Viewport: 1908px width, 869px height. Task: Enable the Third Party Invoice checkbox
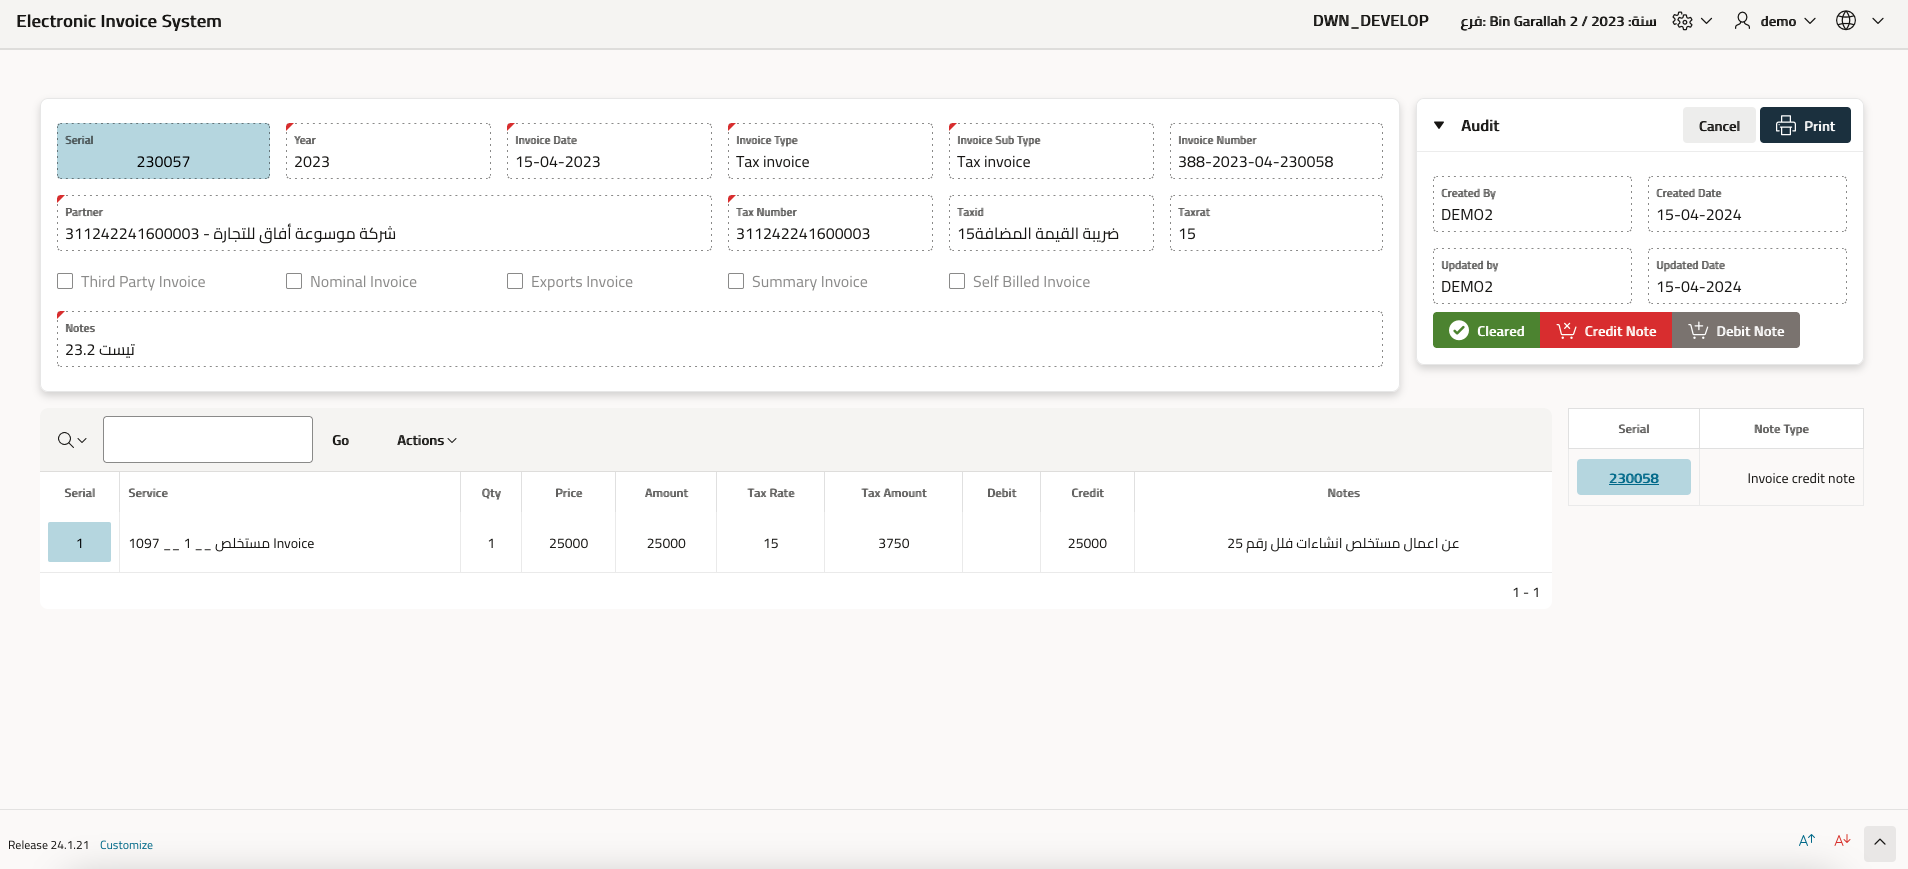tap(65, 282)
